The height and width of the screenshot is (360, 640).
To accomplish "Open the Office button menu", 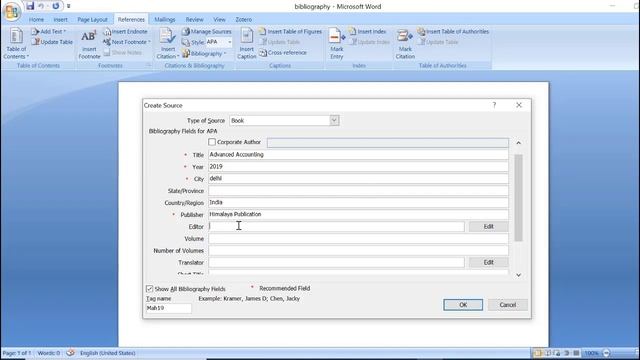I will point(11,11).
